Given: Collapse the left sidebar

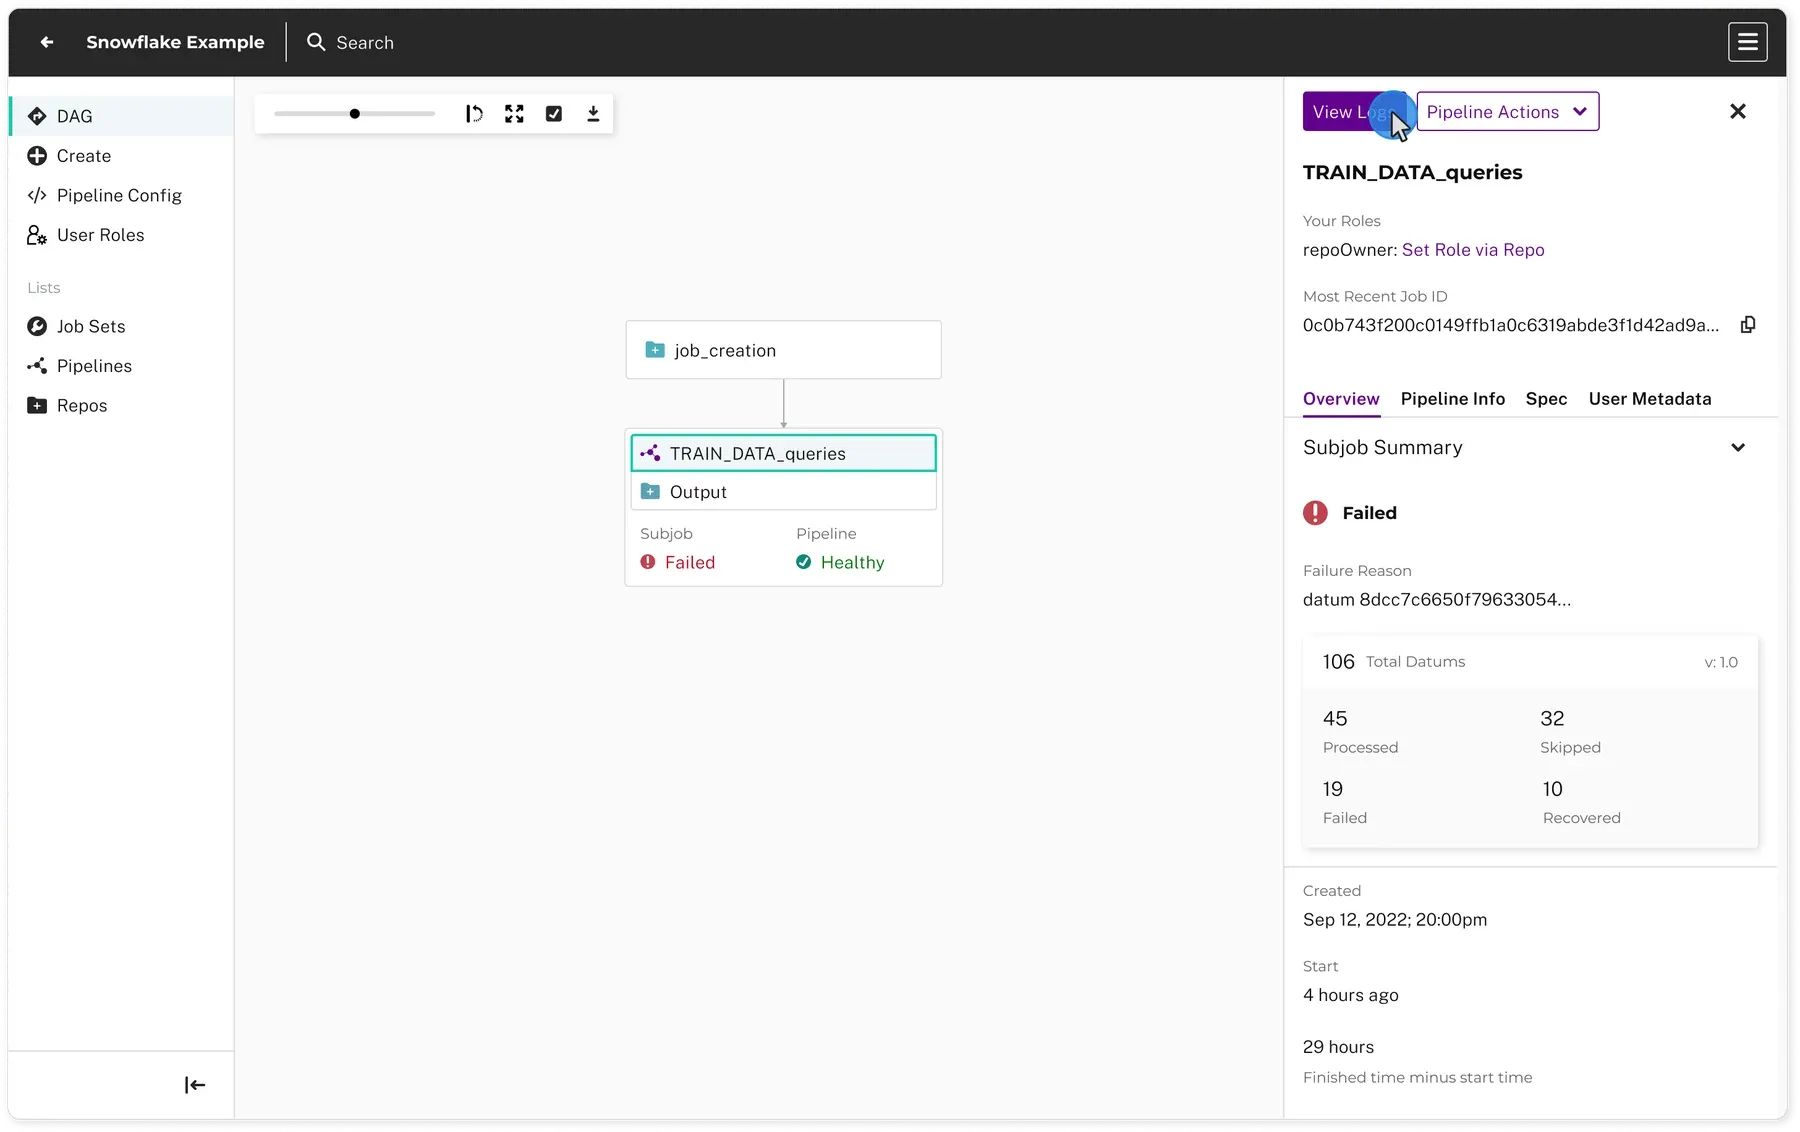Looking at the screenshot, I should [195, 1085].
